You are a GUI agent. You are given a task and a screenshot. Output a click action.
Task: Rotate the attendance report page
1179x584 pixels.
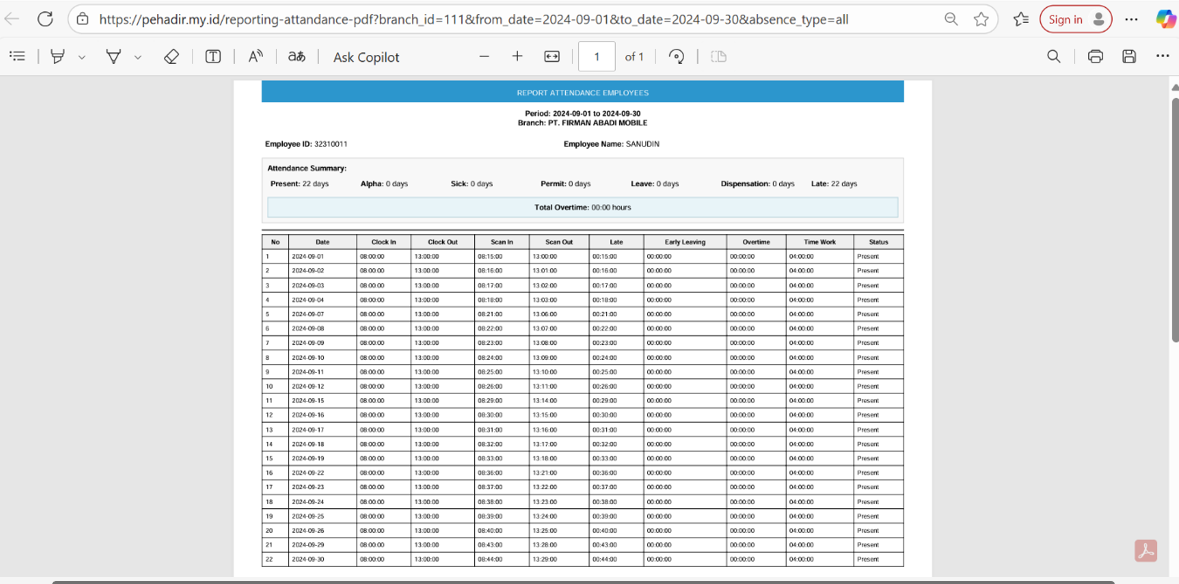point(677,56)
